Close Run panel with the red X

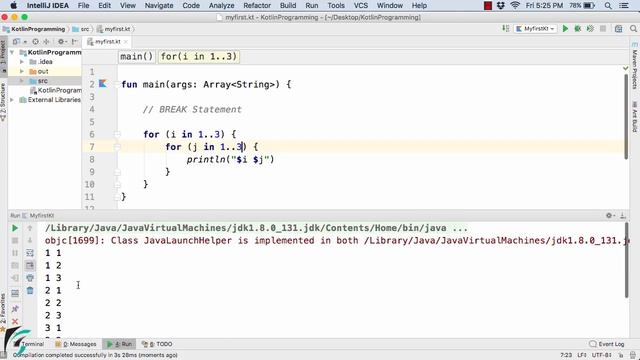pos(15,321)
